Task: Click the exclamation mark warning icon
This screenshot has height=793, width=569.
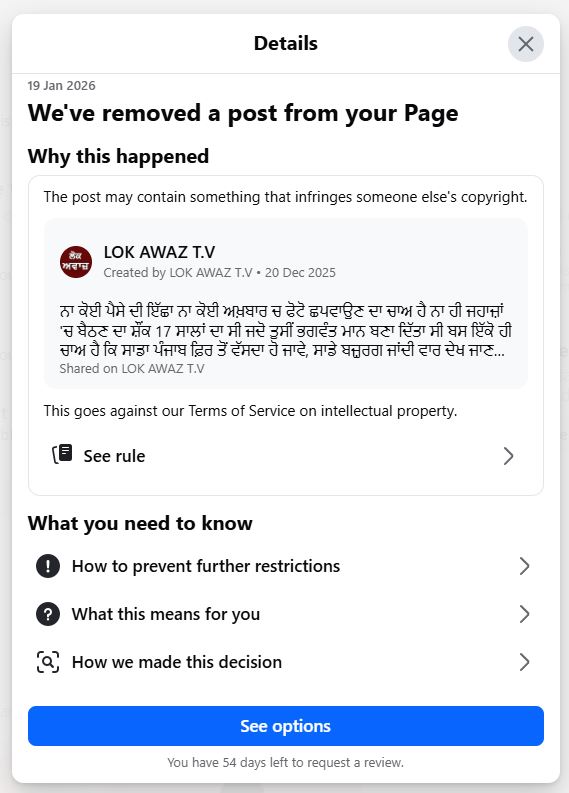Action: [48, 566]
